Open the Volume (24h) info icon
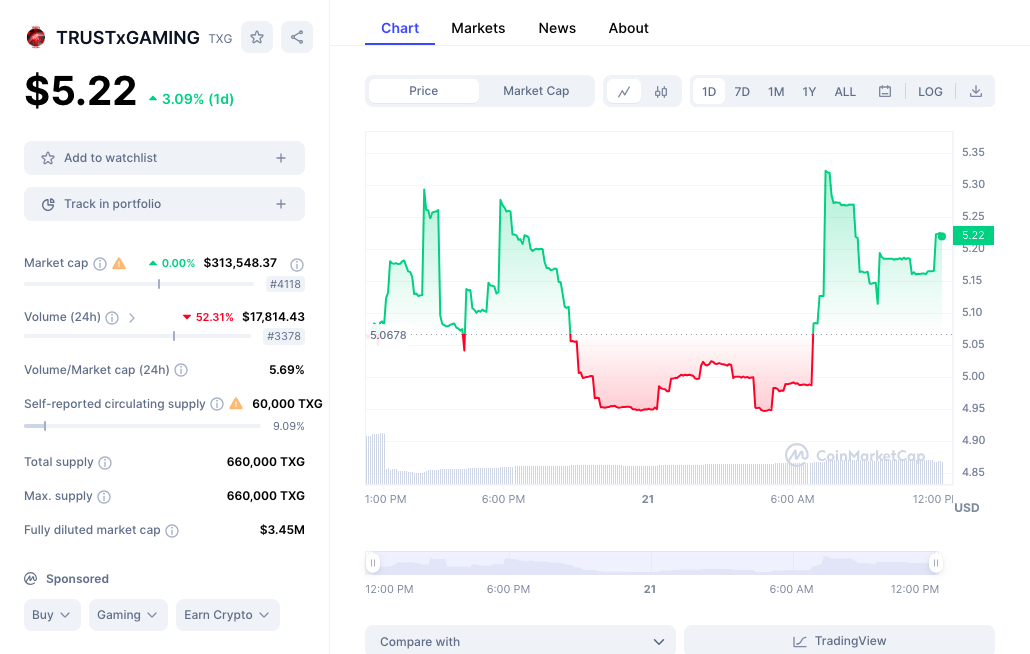 [112, 318]
